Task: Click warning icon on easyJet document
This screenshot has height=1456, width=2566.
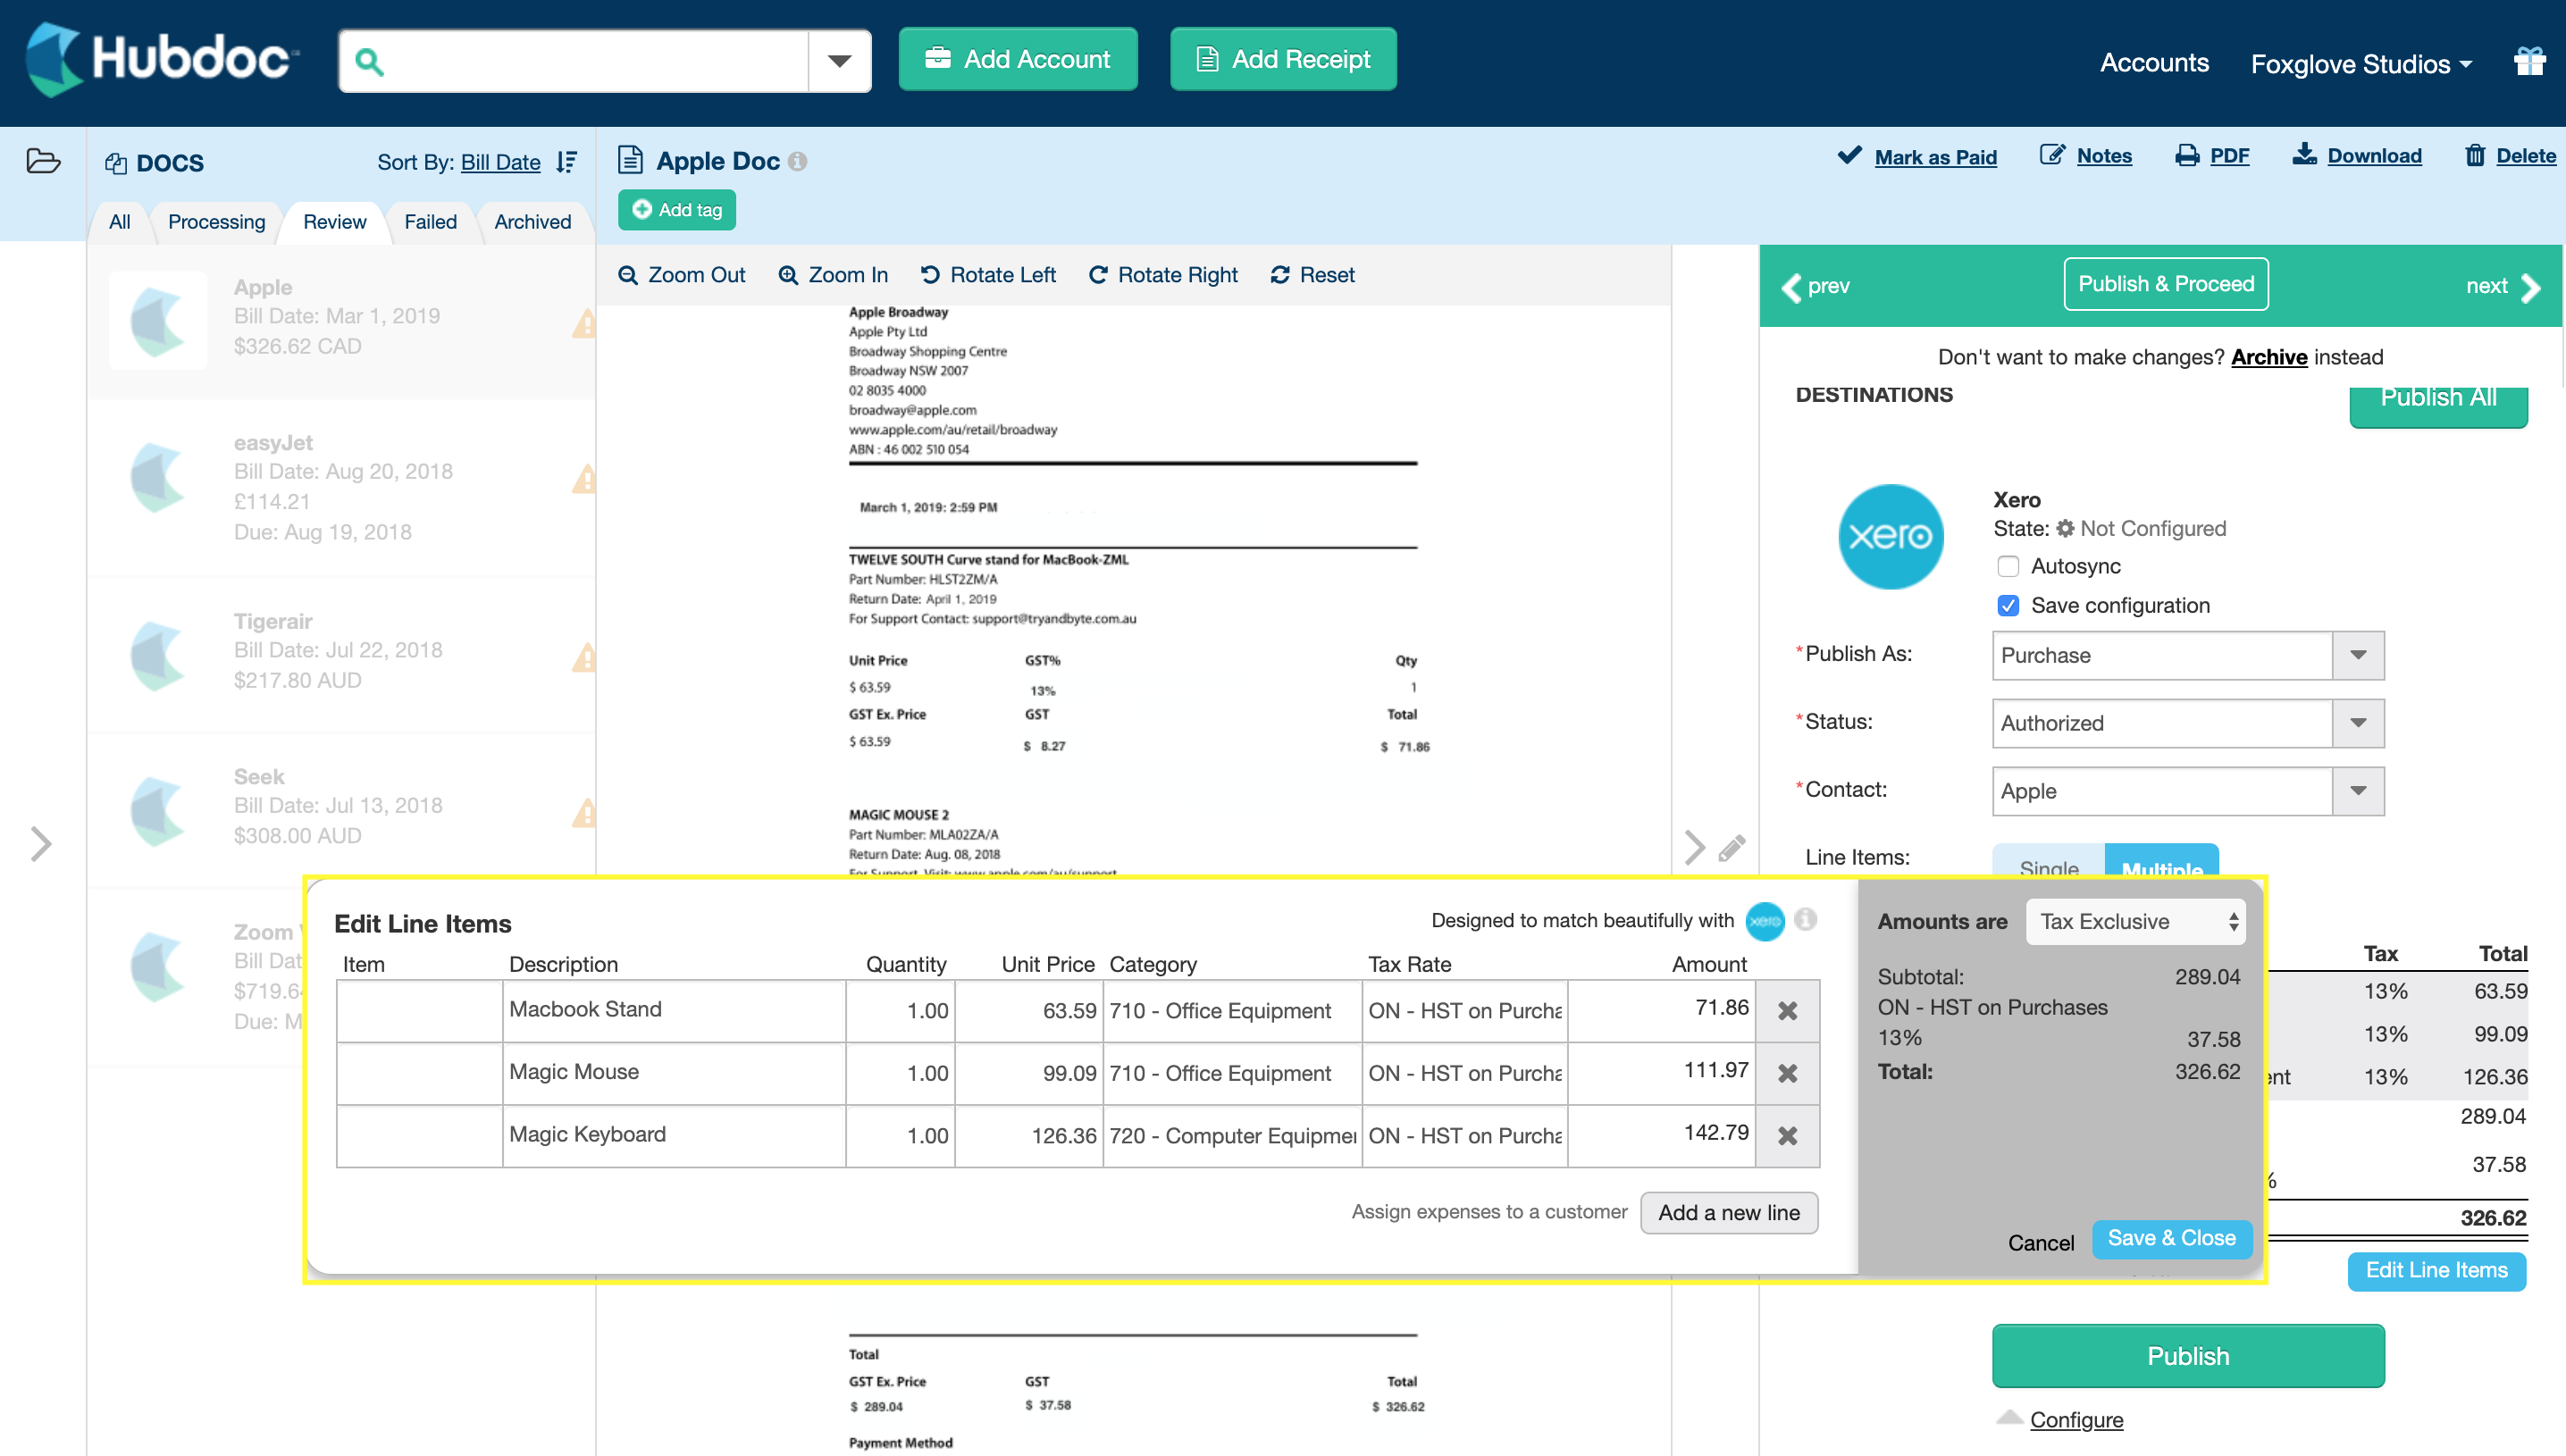Action: pos(585,479)
